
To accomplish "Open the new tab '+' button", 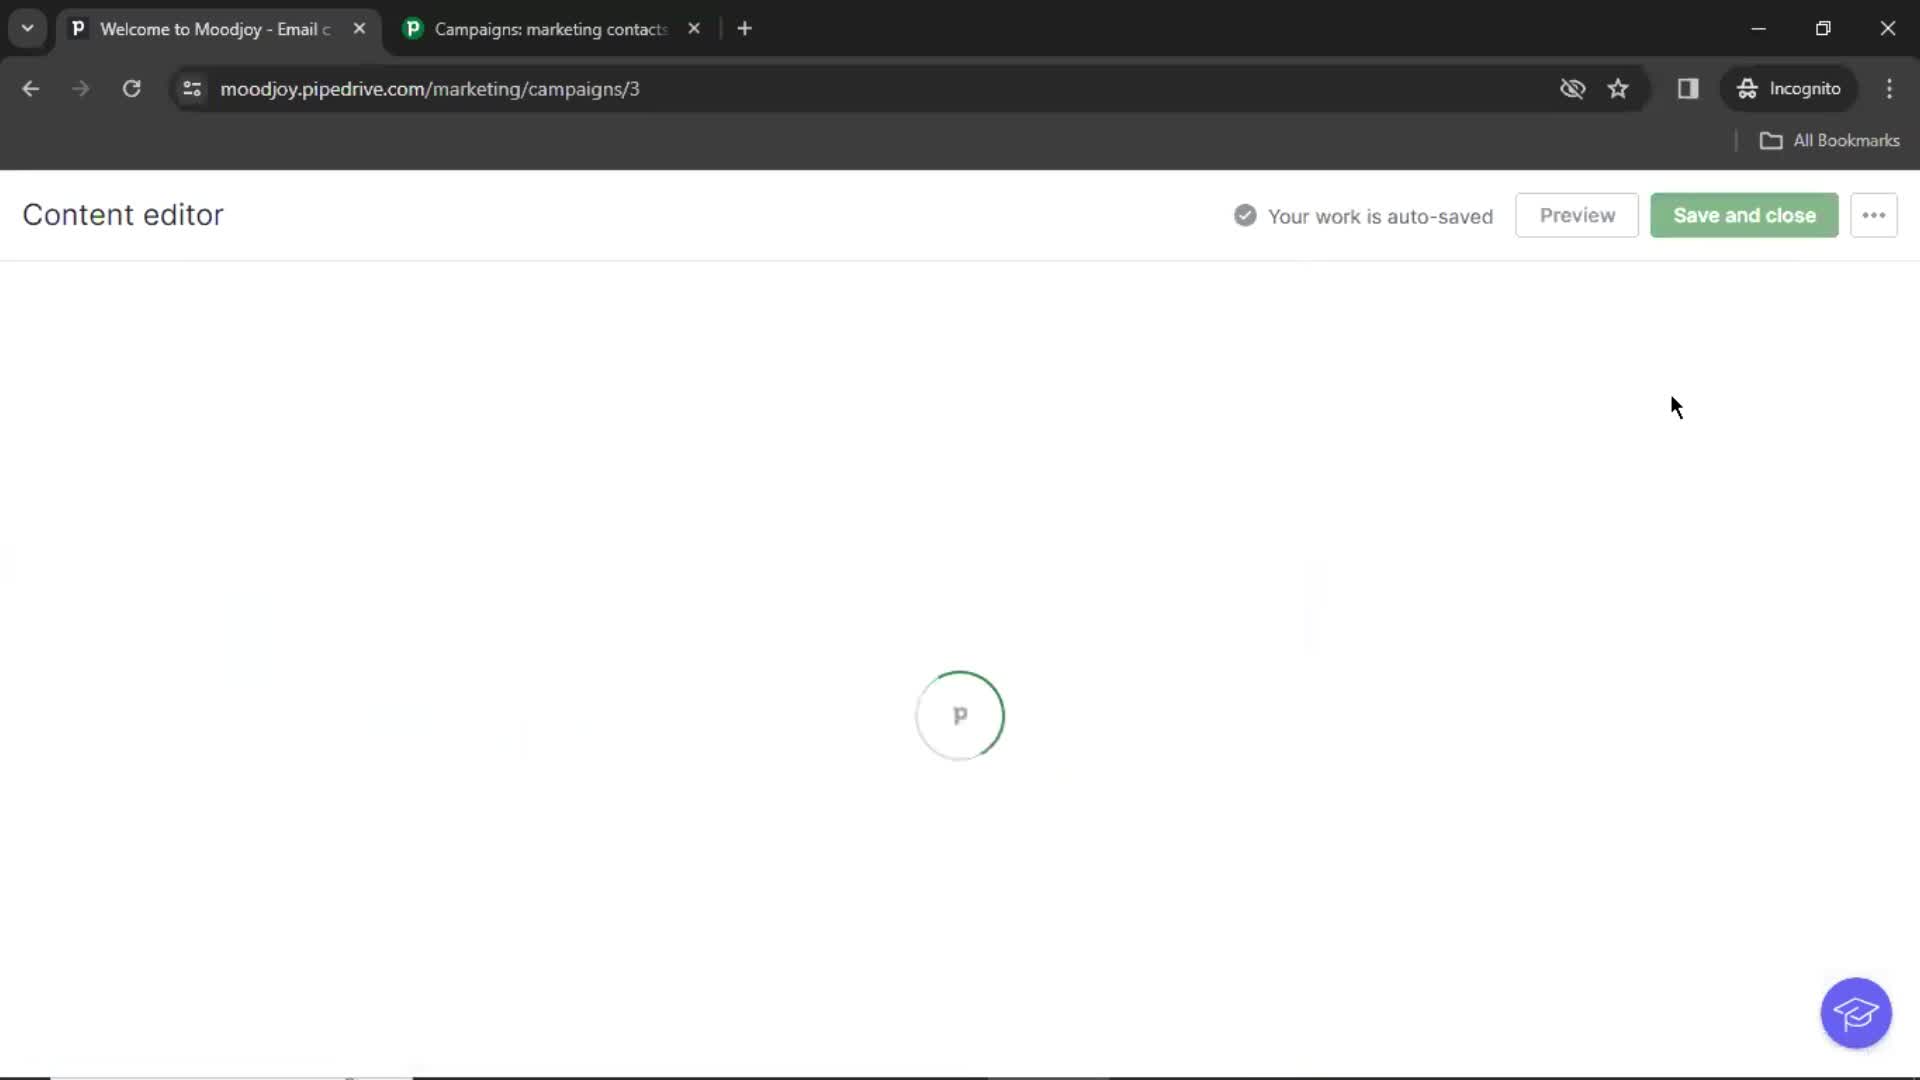I will coord(745,29).
